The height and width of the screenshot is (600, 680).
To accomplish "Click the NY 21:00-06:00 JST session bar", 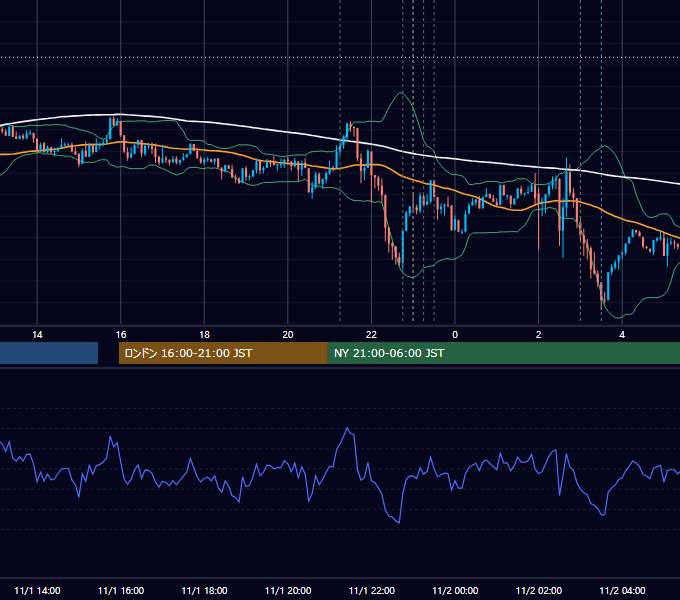I will coord(503,353).
